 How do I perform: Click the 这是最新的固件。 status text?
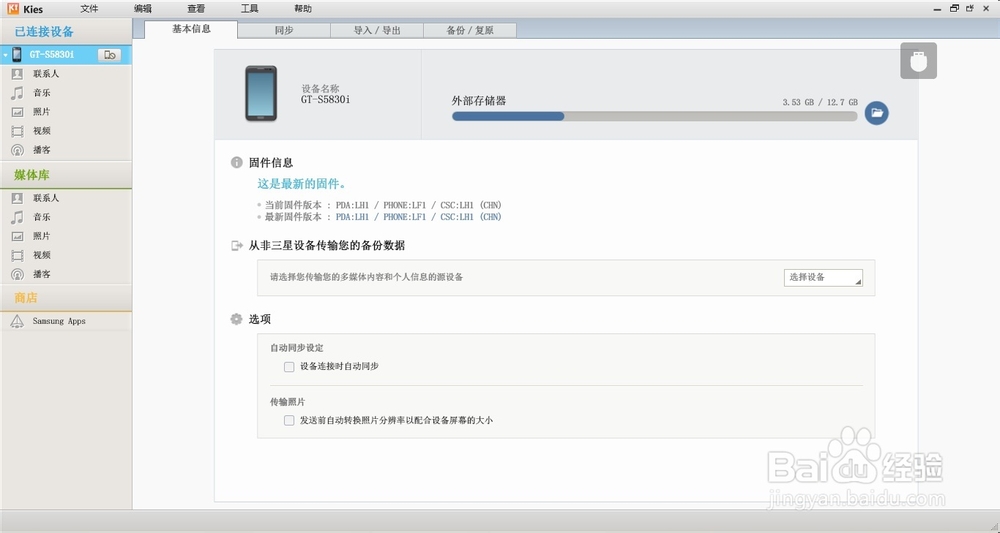click(302, 184)
